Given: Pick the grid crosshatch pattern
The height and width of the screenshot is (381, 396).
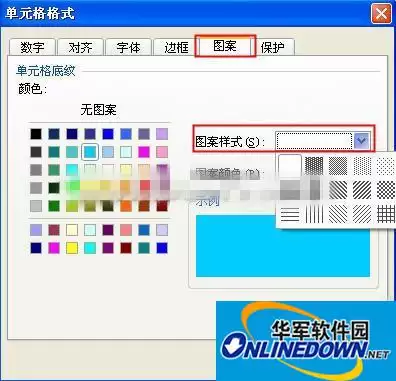Looking at the screenshot, I should (x=386, y=214).
